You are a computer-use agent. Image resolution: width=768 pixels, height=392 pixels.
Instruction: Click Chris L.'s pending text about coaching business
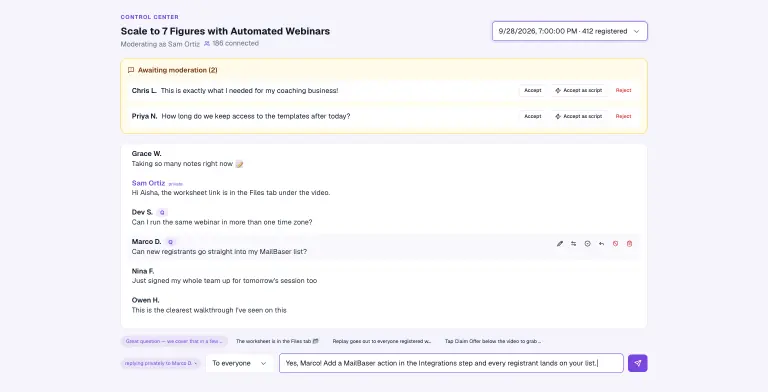(249, 91)
